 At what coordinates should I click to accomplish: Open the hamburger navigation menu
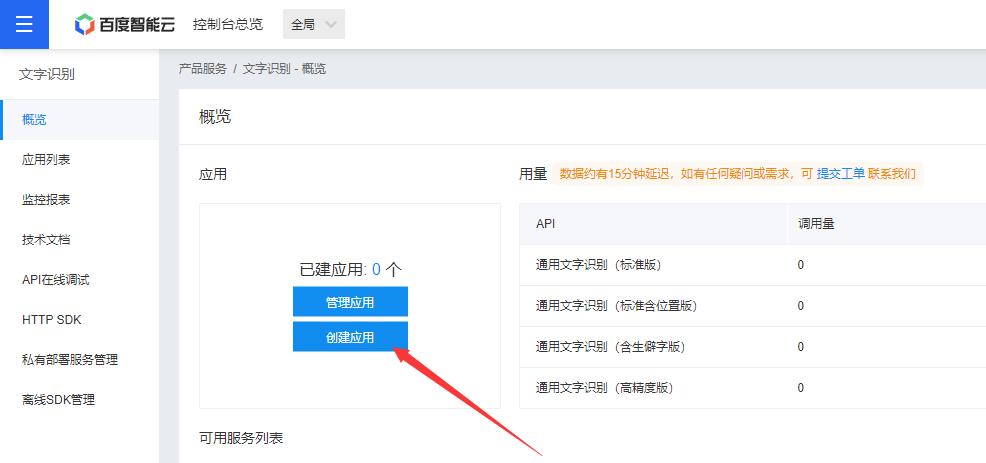click(x=24, y=24)
